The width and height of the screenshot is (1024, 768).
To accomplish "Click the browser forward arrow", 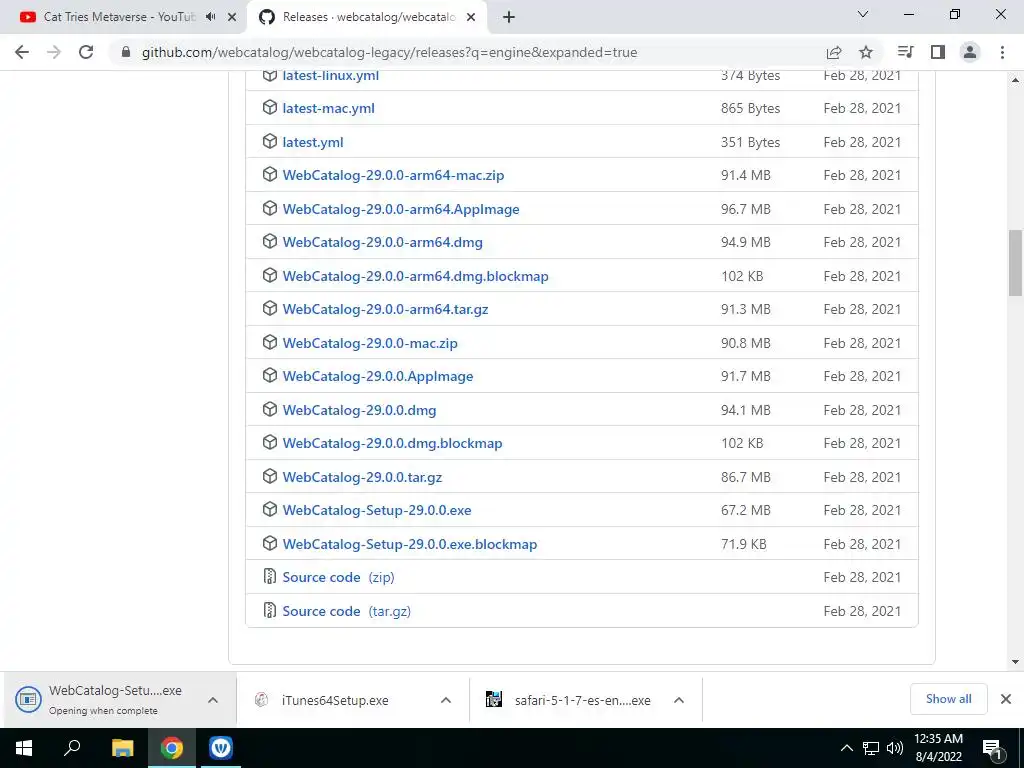I will pyautogui.click(x=54, y=52).
